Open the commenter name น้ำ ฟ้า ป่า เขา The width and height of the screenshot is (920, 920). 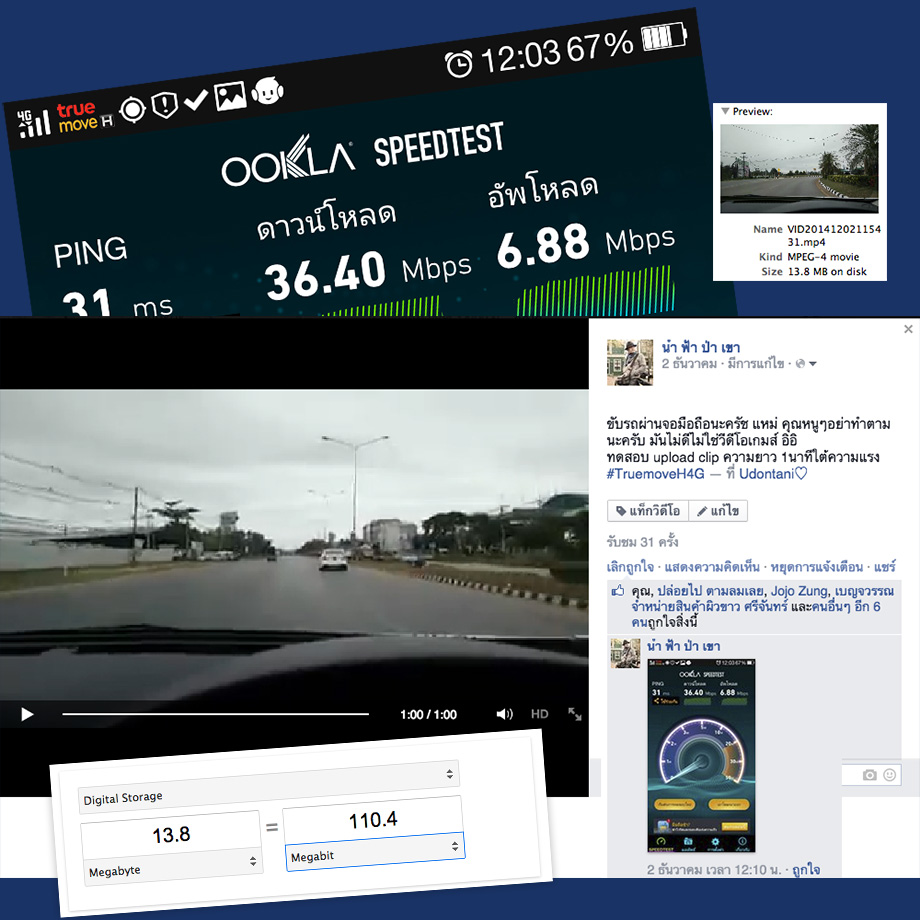(x=683, y=647)
